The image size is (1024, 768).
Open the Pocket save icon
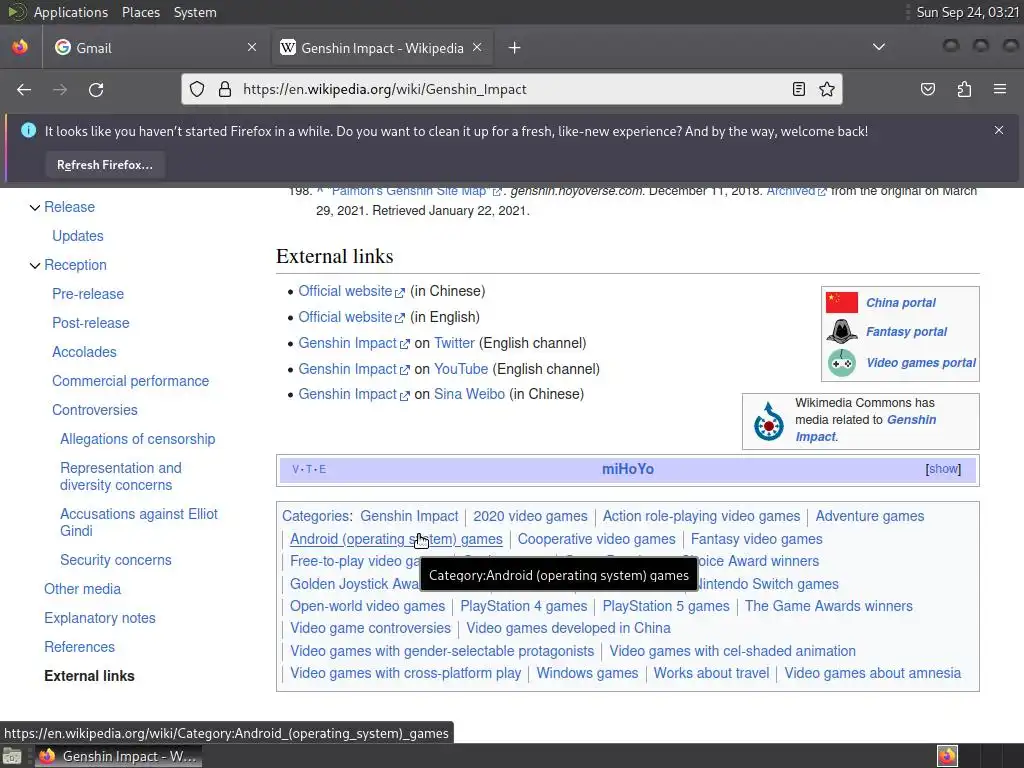pyautogui.click(x=927, y=89)
